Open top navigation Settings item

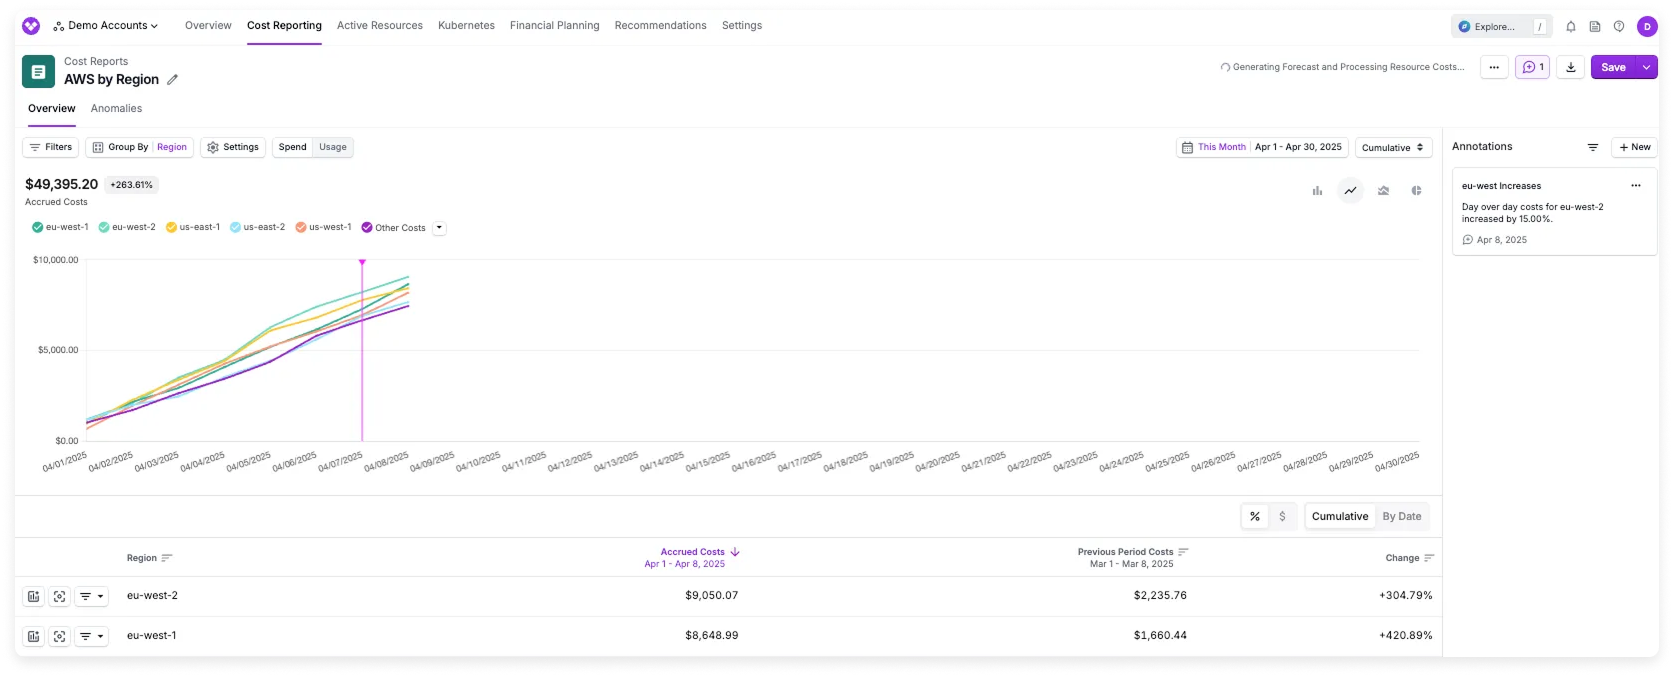pos(742,26)
